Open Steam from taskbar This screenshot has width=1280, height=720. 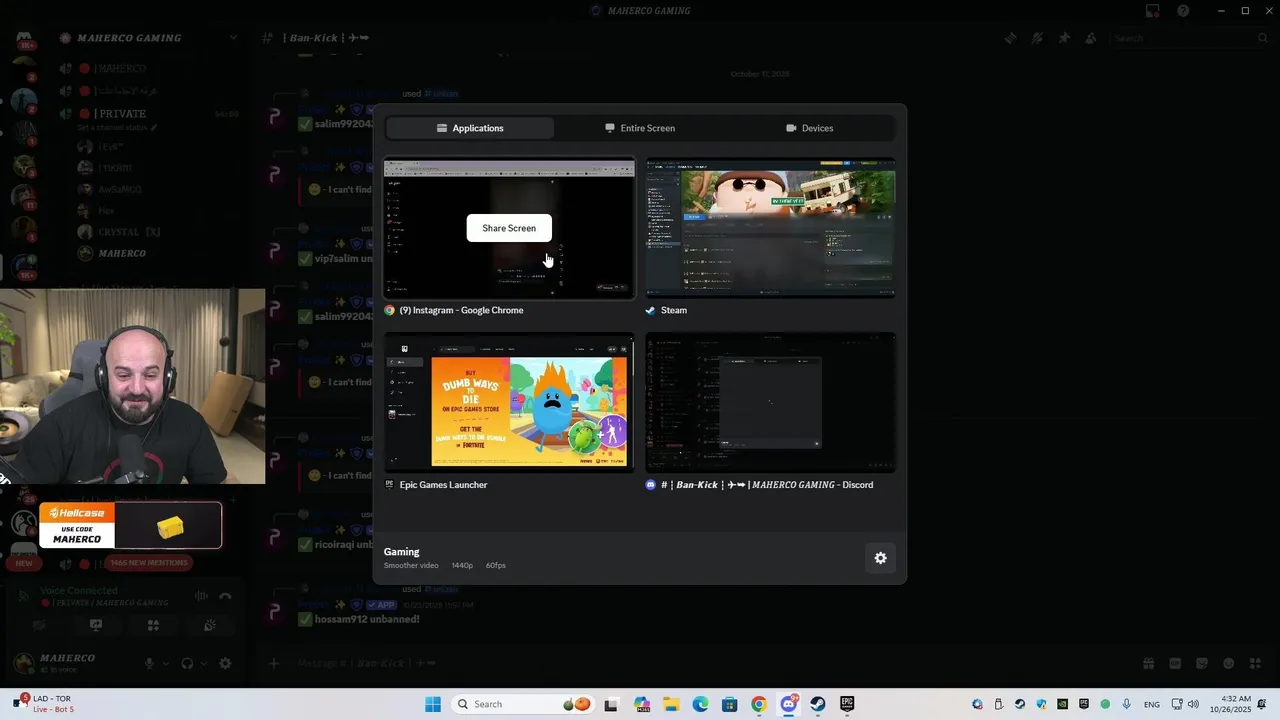818,704
